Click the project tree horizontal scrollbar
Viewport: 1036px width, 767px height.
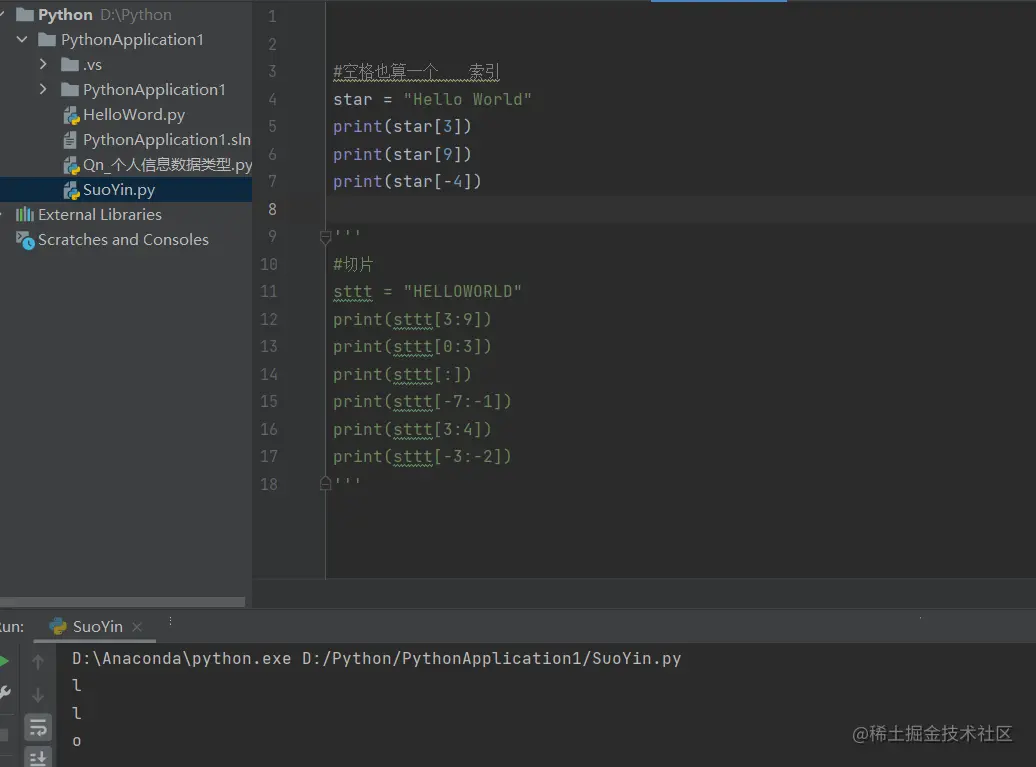coord(122,602)
